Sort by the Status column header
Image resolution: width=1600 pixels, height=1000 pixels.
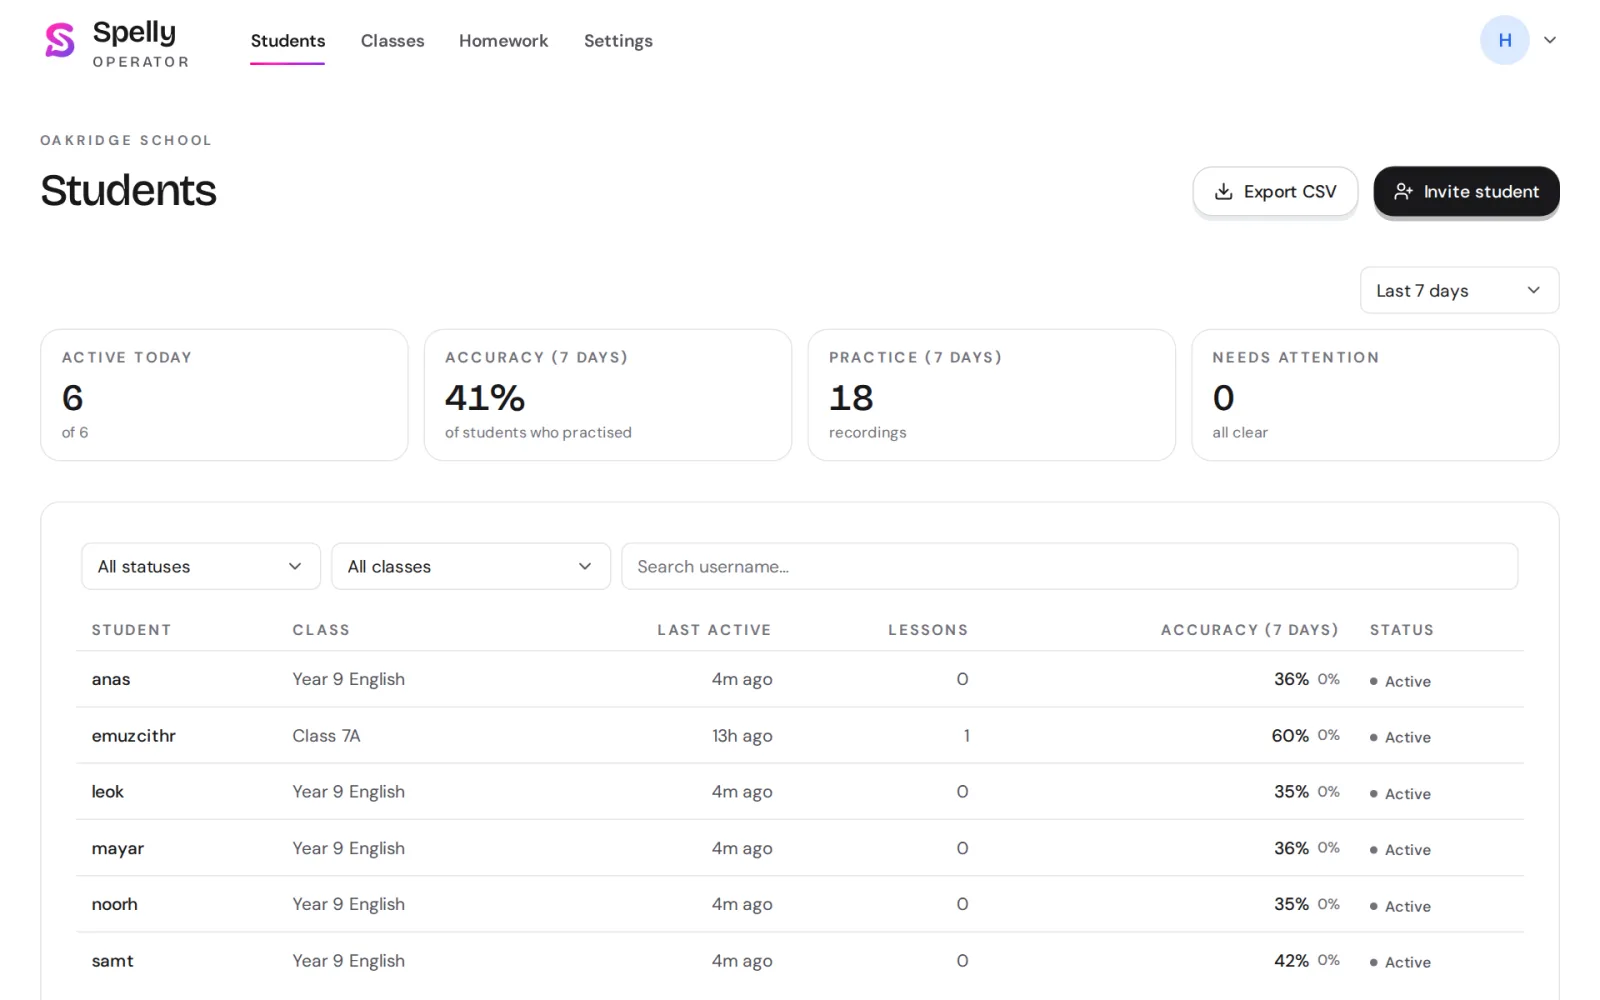[x=1401, y=630]
